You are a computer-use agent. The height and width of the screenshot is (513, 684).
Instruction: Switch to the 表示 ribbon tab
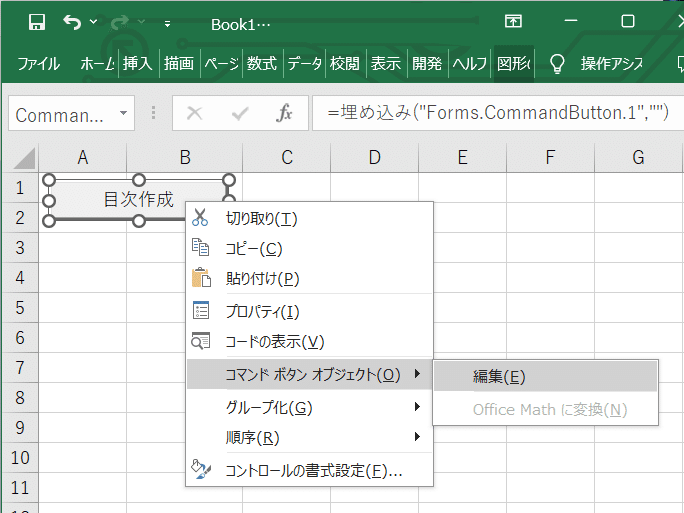386,64
